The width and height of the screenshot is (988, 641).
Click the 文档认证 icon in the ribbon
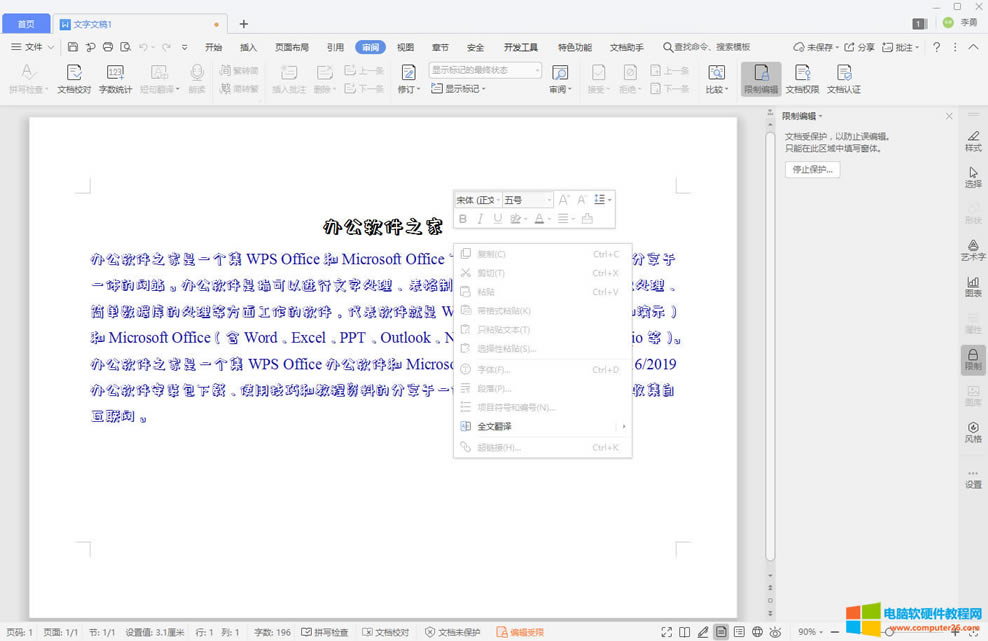(844, 78)
